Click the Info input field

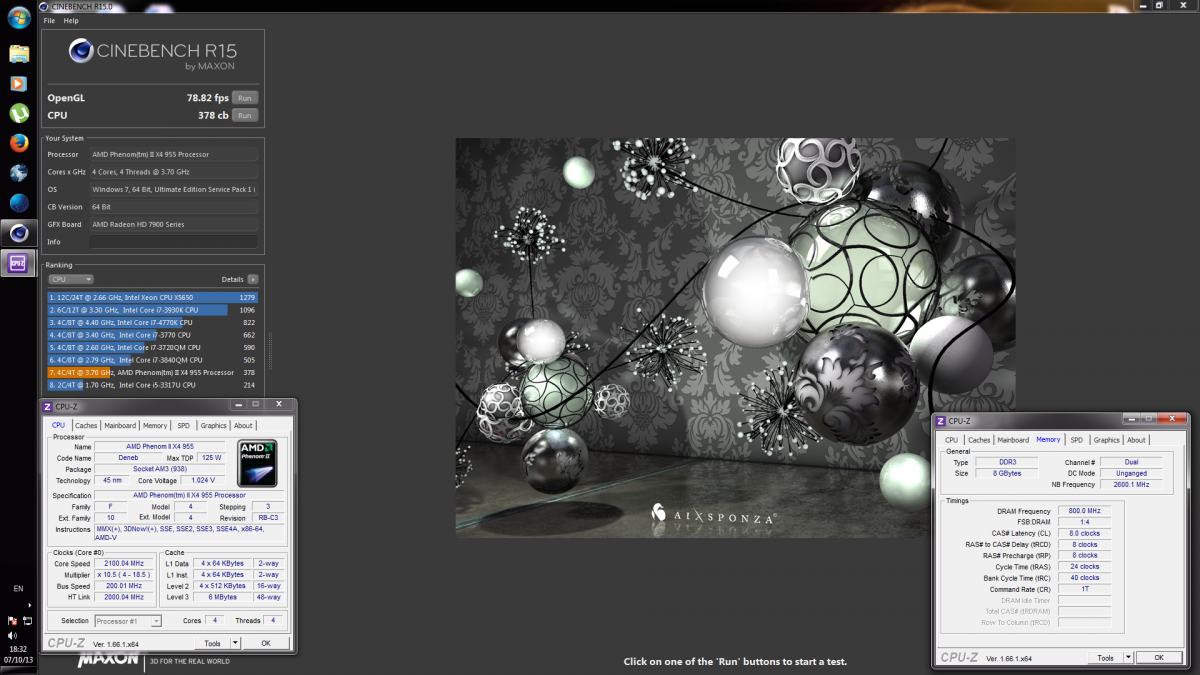coord(174,242)
